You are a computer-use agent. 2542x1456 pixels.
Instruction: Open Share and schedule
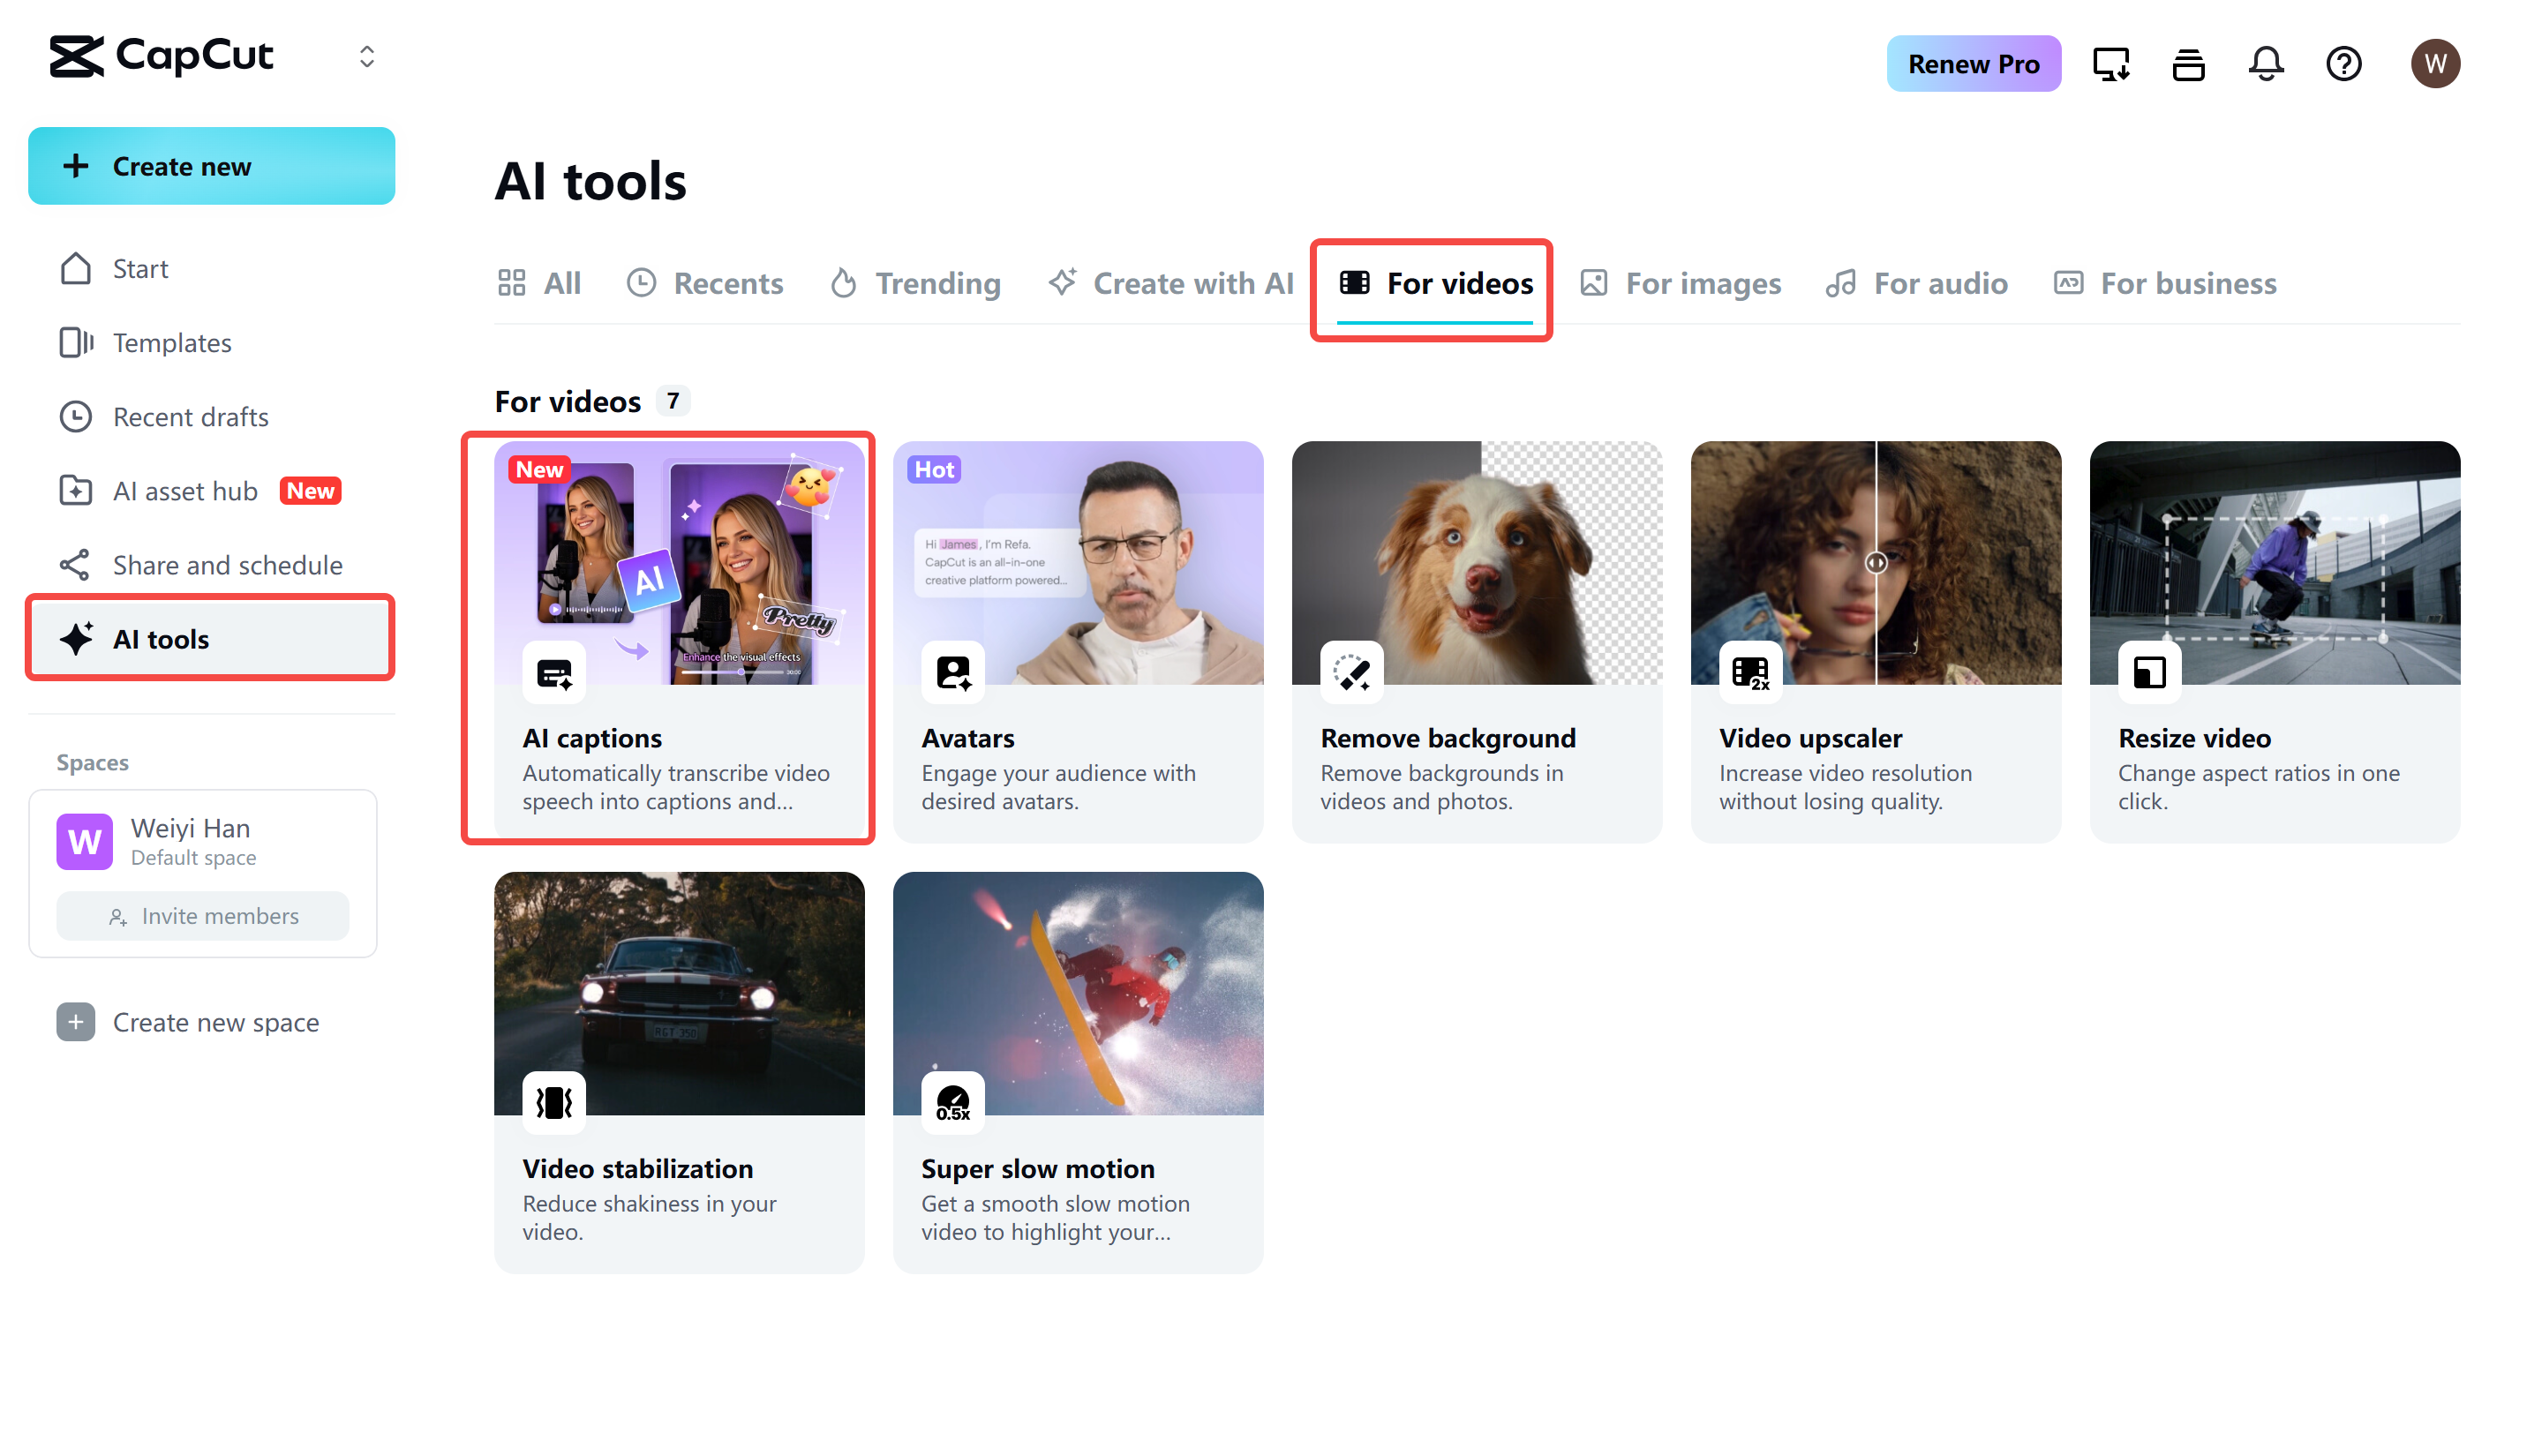click(x=227, y=564)
